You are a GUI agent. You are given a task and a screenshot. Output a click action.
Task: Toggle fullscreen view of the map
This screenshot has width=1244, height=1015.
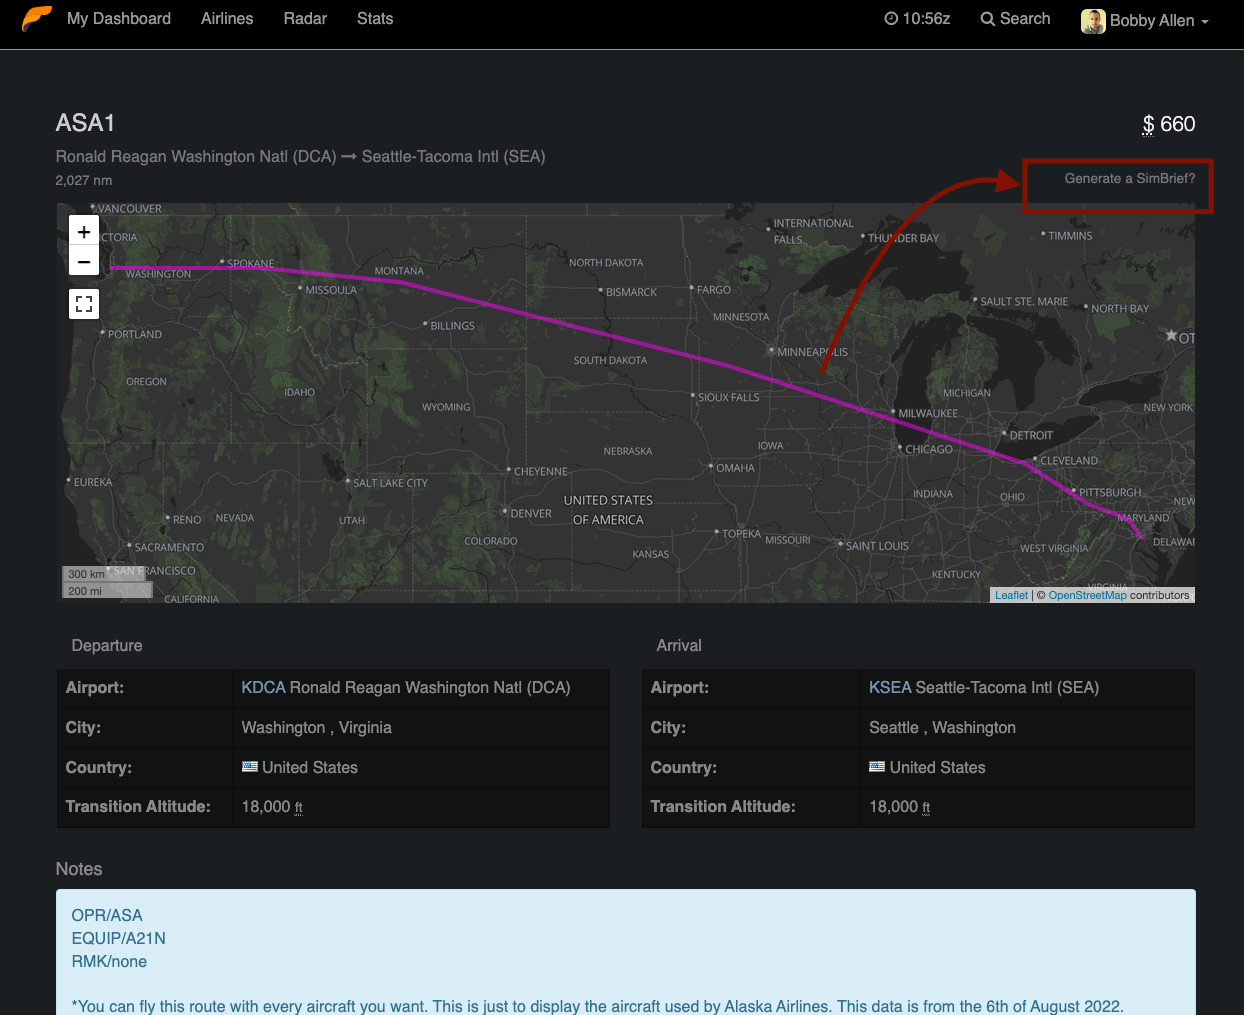click(84, 304)
